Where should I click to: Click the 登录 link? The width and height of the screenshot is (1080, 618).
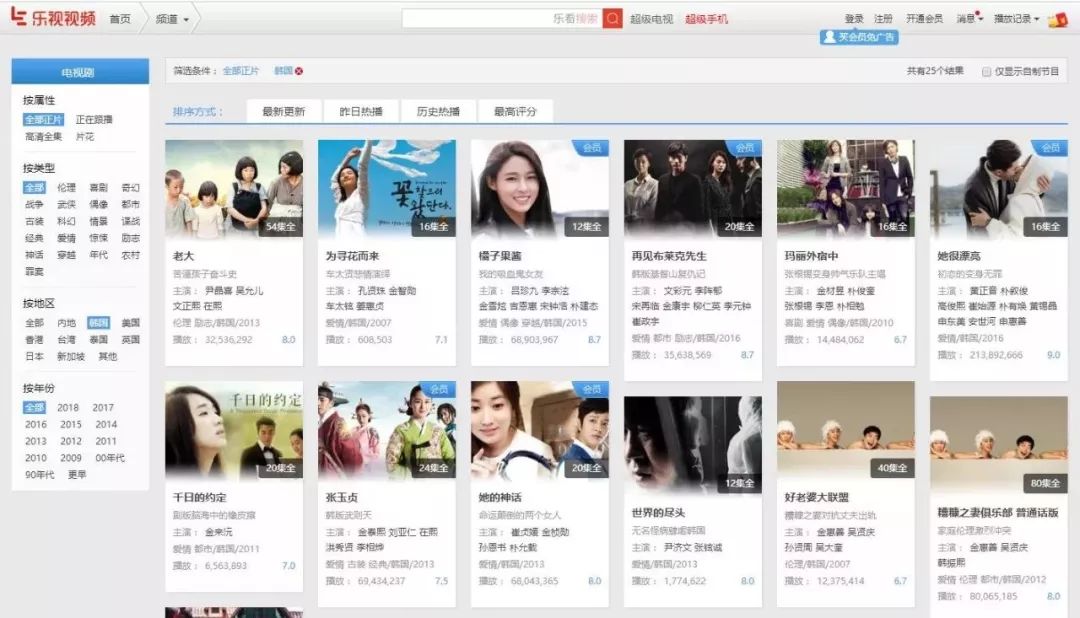pyautogui.click(x=853, y=19)
